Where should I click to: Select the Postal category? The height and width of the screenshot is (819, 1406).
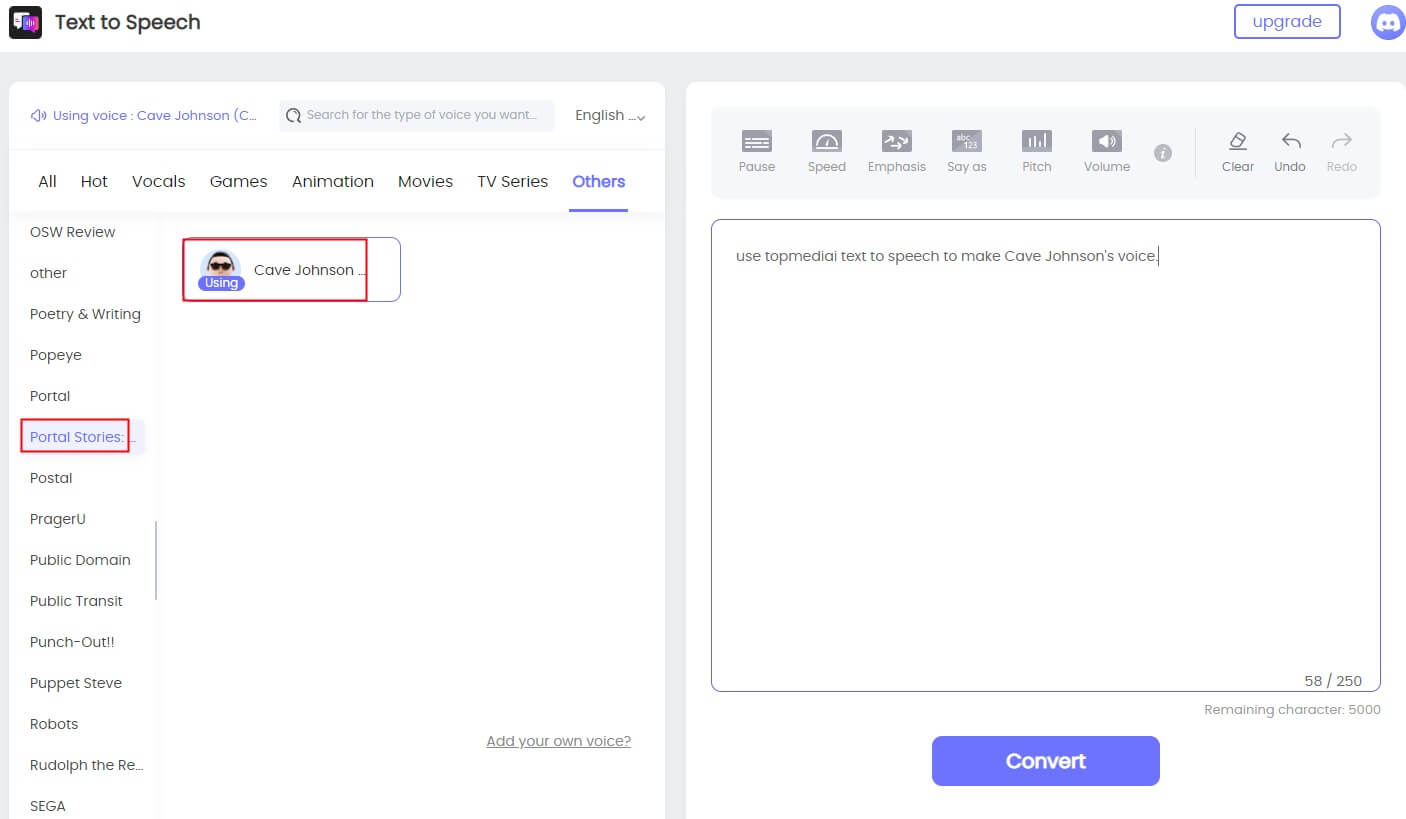(51, 478)
